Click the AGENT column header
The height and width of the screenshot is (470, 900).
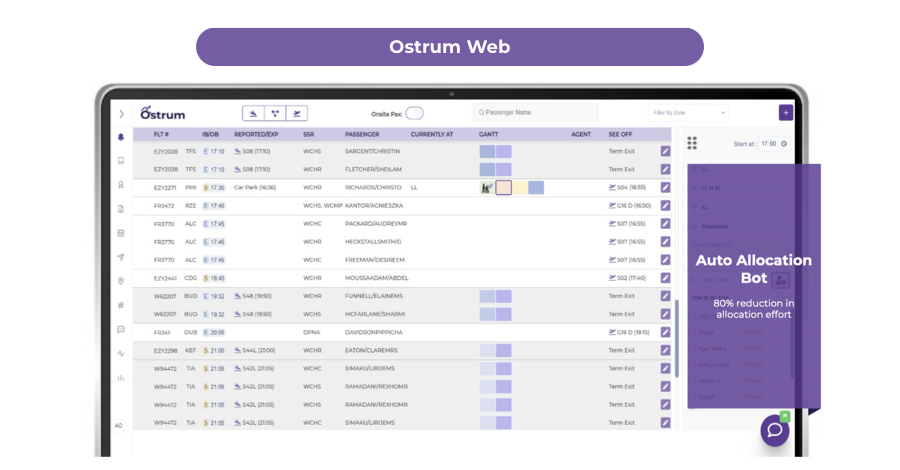[581, 134]
